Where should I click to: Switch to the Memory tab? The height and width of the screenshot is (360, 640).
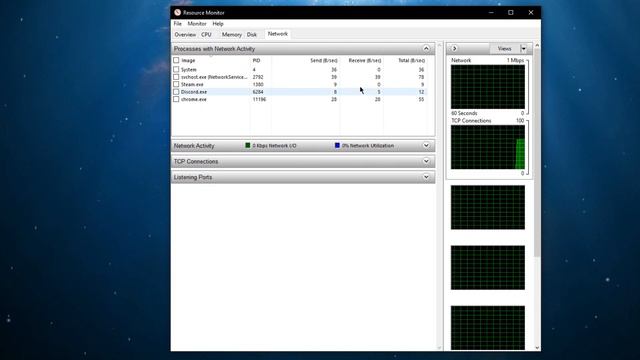(231, 35)
